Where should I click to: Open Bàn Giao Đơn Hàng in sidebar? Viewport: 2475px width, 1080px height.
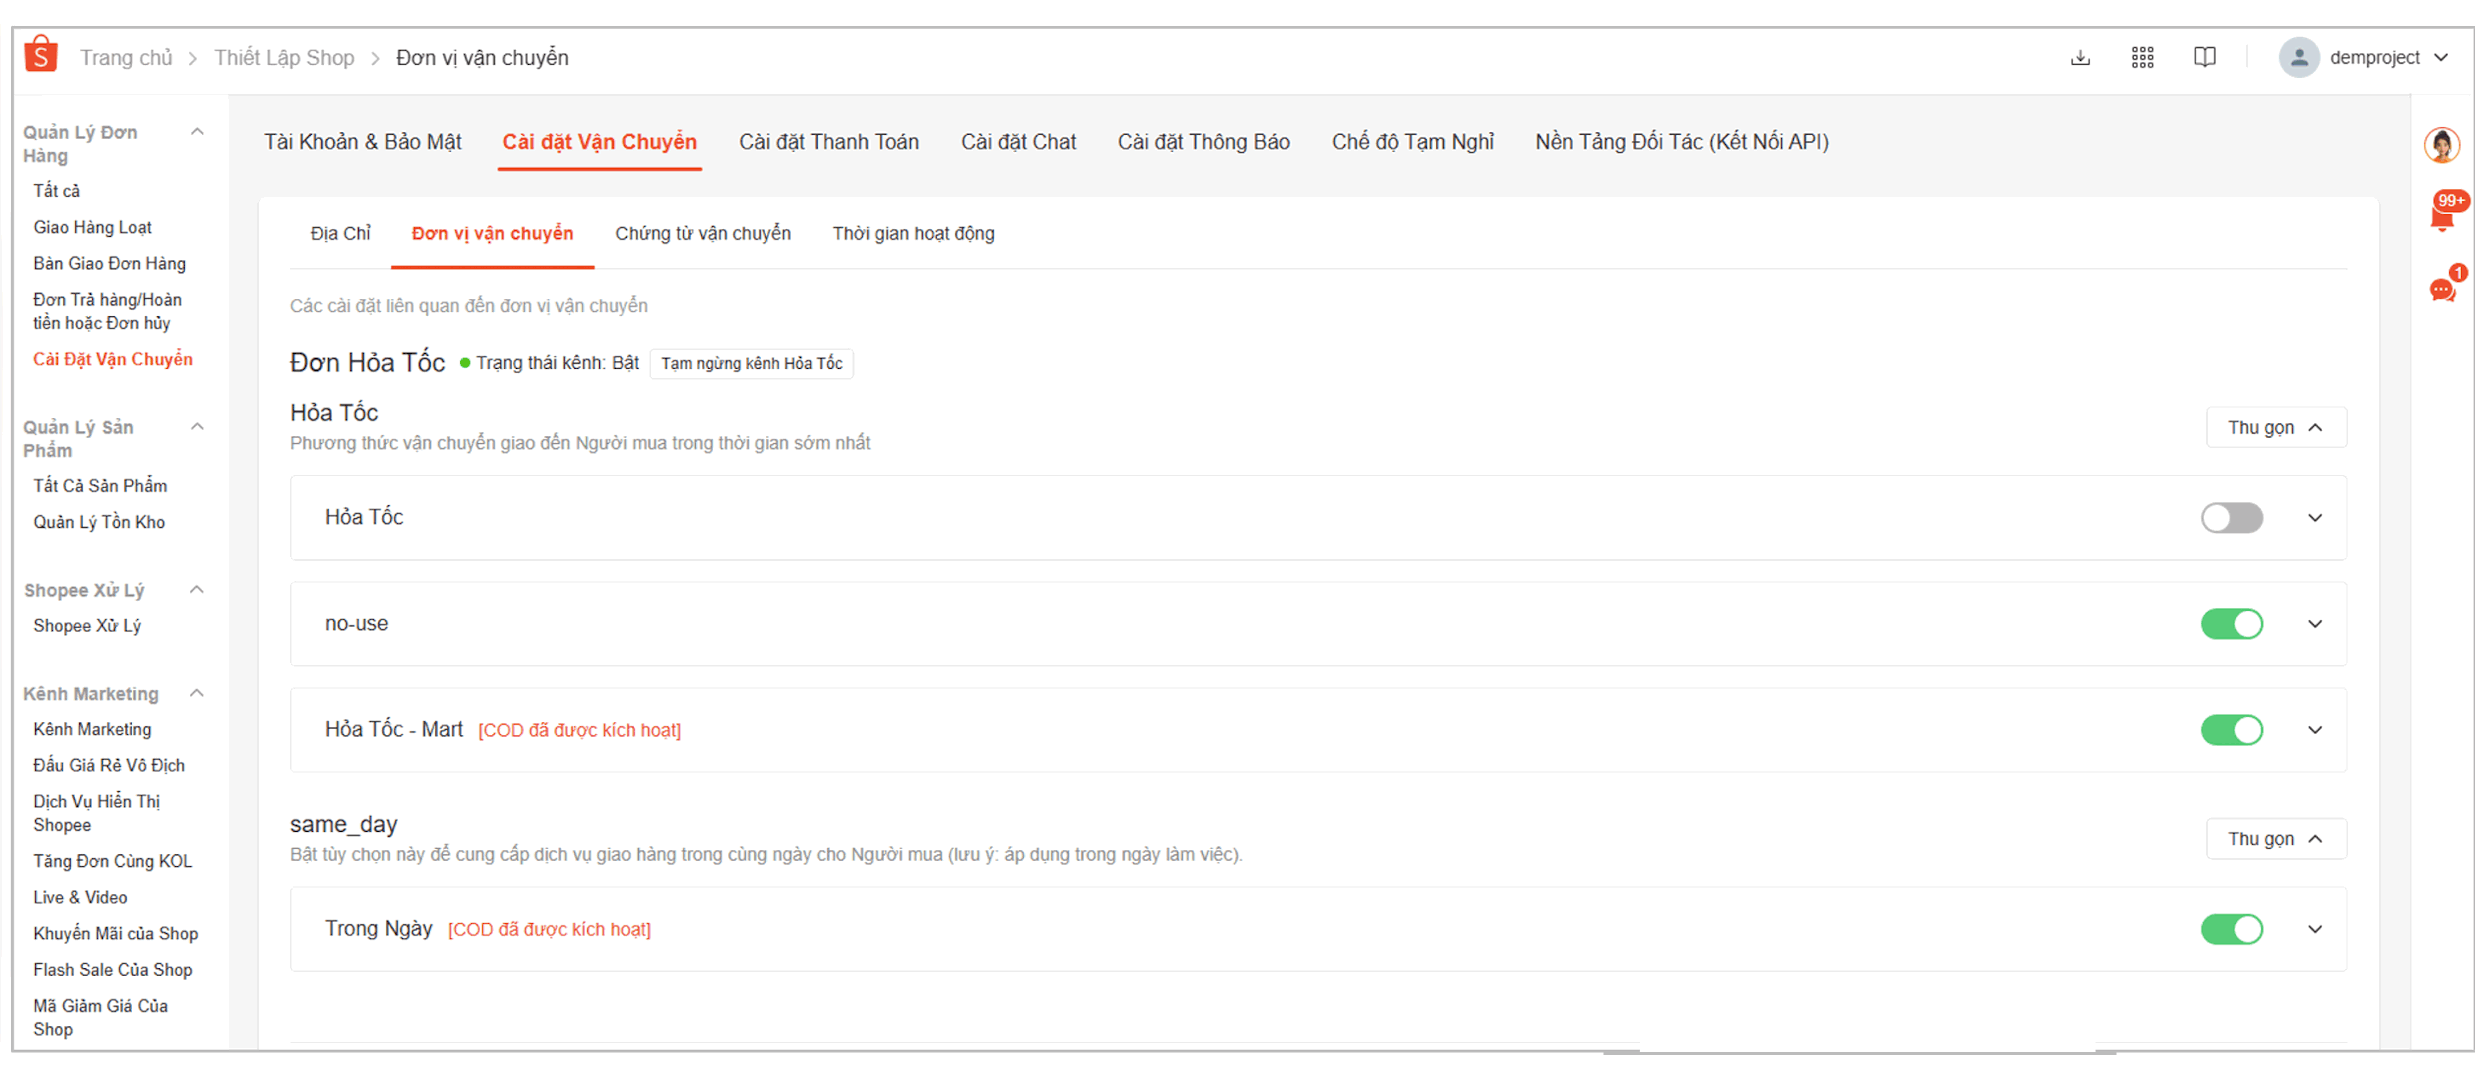110,263
